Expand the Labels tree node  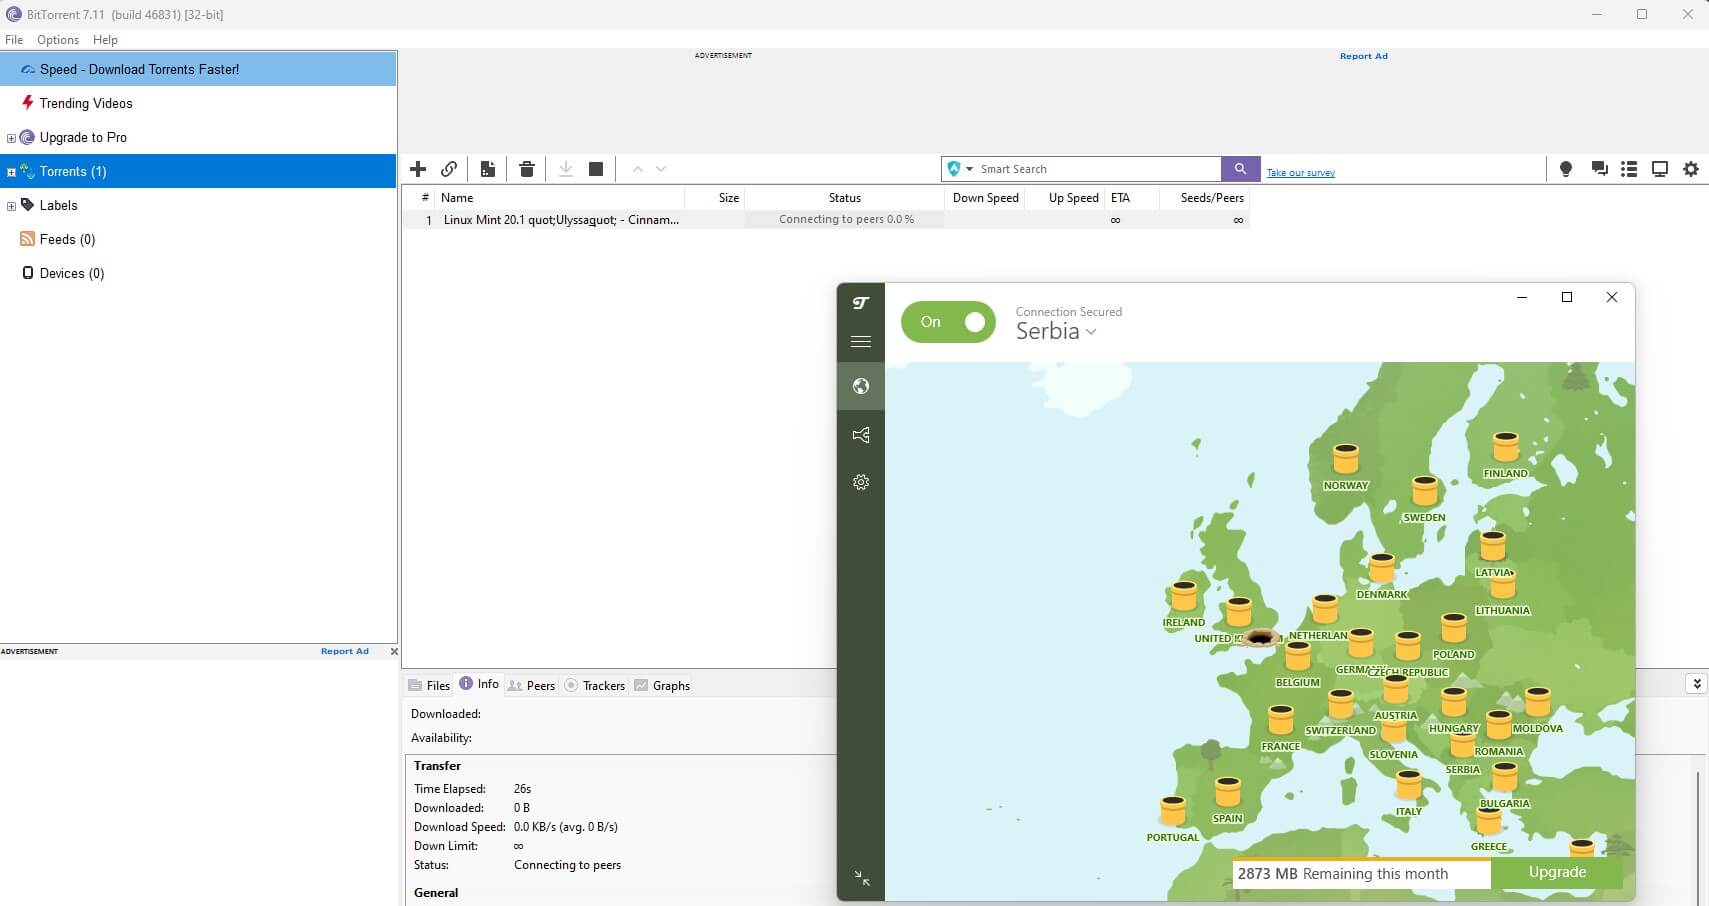(11, 206)
